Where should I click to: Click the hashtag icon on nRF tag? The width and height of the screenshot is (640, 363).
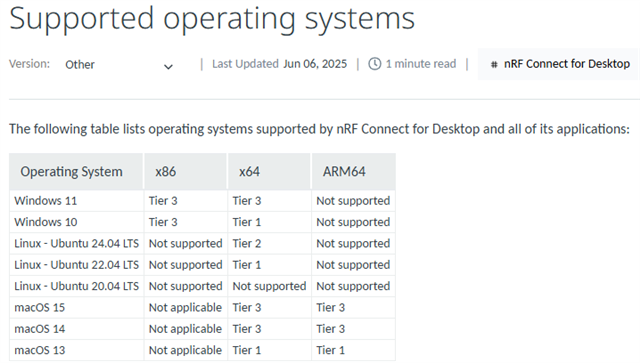pyautogui.click(x=494, y=65)
